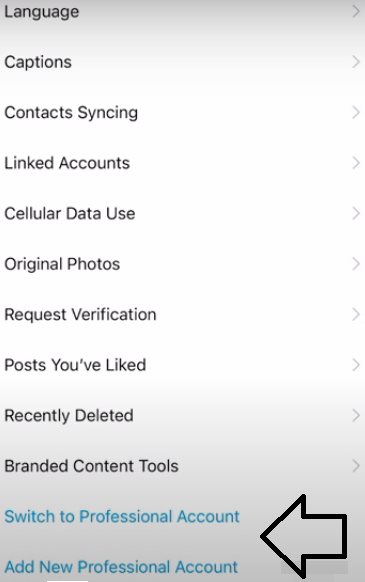Image resolution: width=365 pixels, height=582 pixels.
Task: Open Contacts Syncing settings
Action: 182,112
